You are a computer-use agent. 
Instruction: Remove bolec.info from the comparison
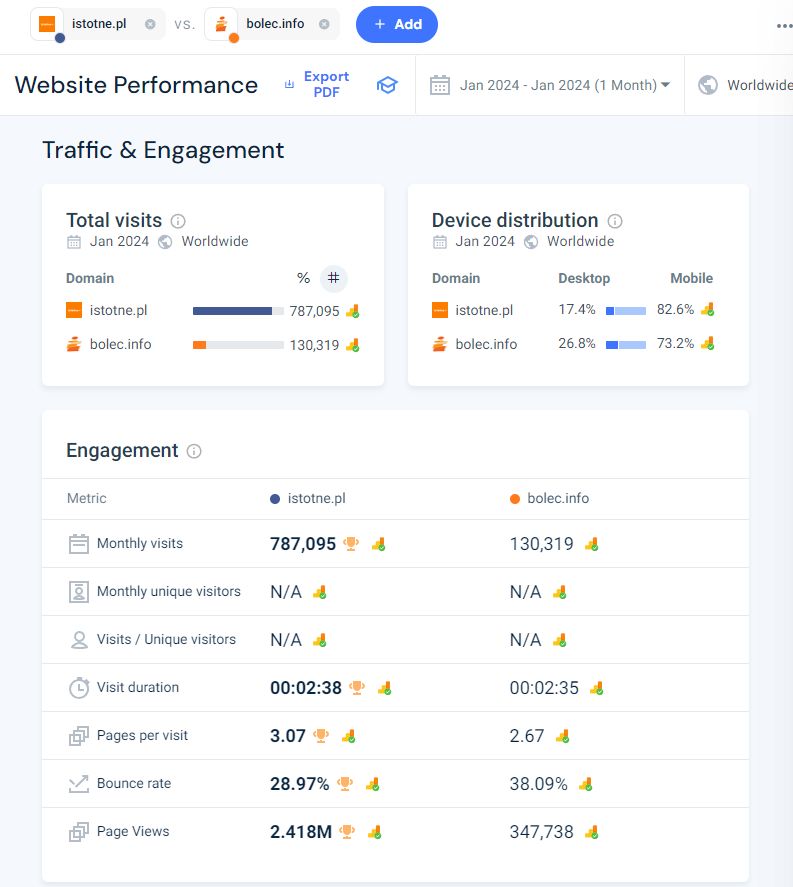coord(324,24)
